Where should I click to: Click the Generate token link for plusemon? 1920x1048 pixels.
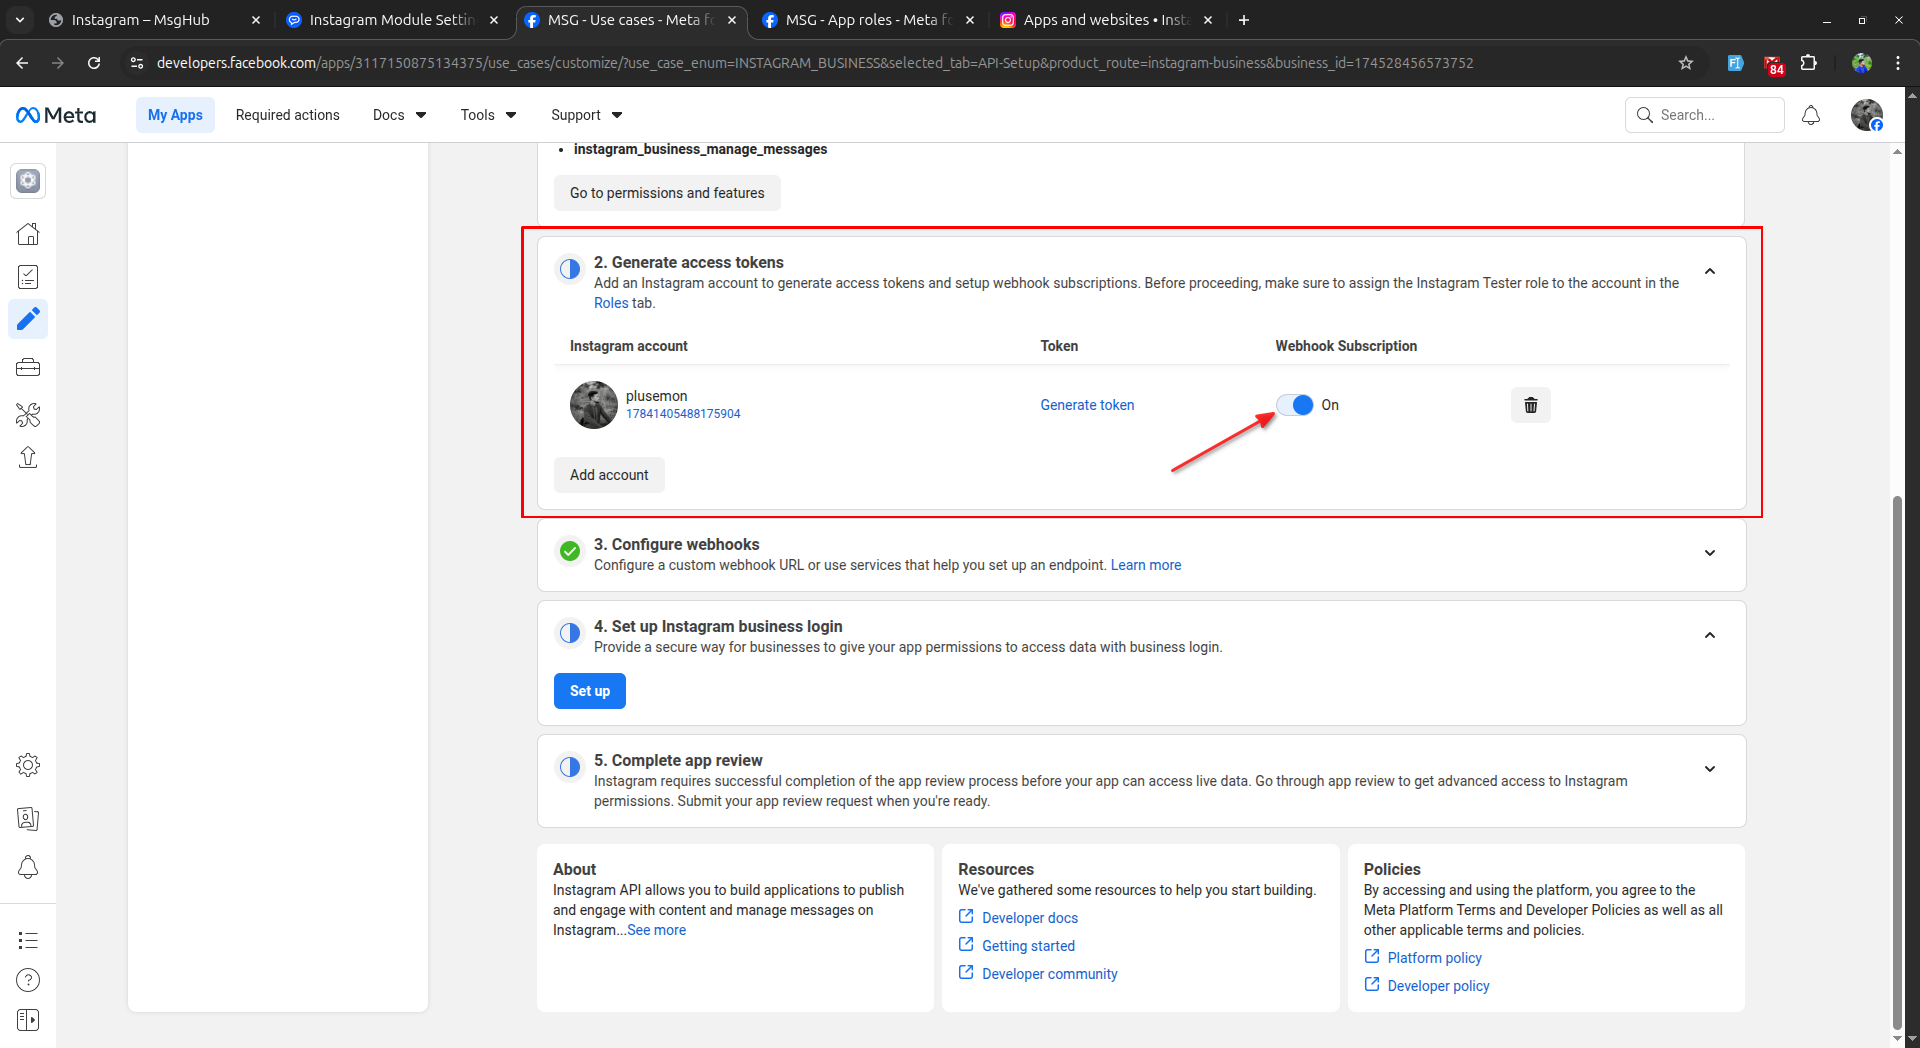click(1087, 405)
